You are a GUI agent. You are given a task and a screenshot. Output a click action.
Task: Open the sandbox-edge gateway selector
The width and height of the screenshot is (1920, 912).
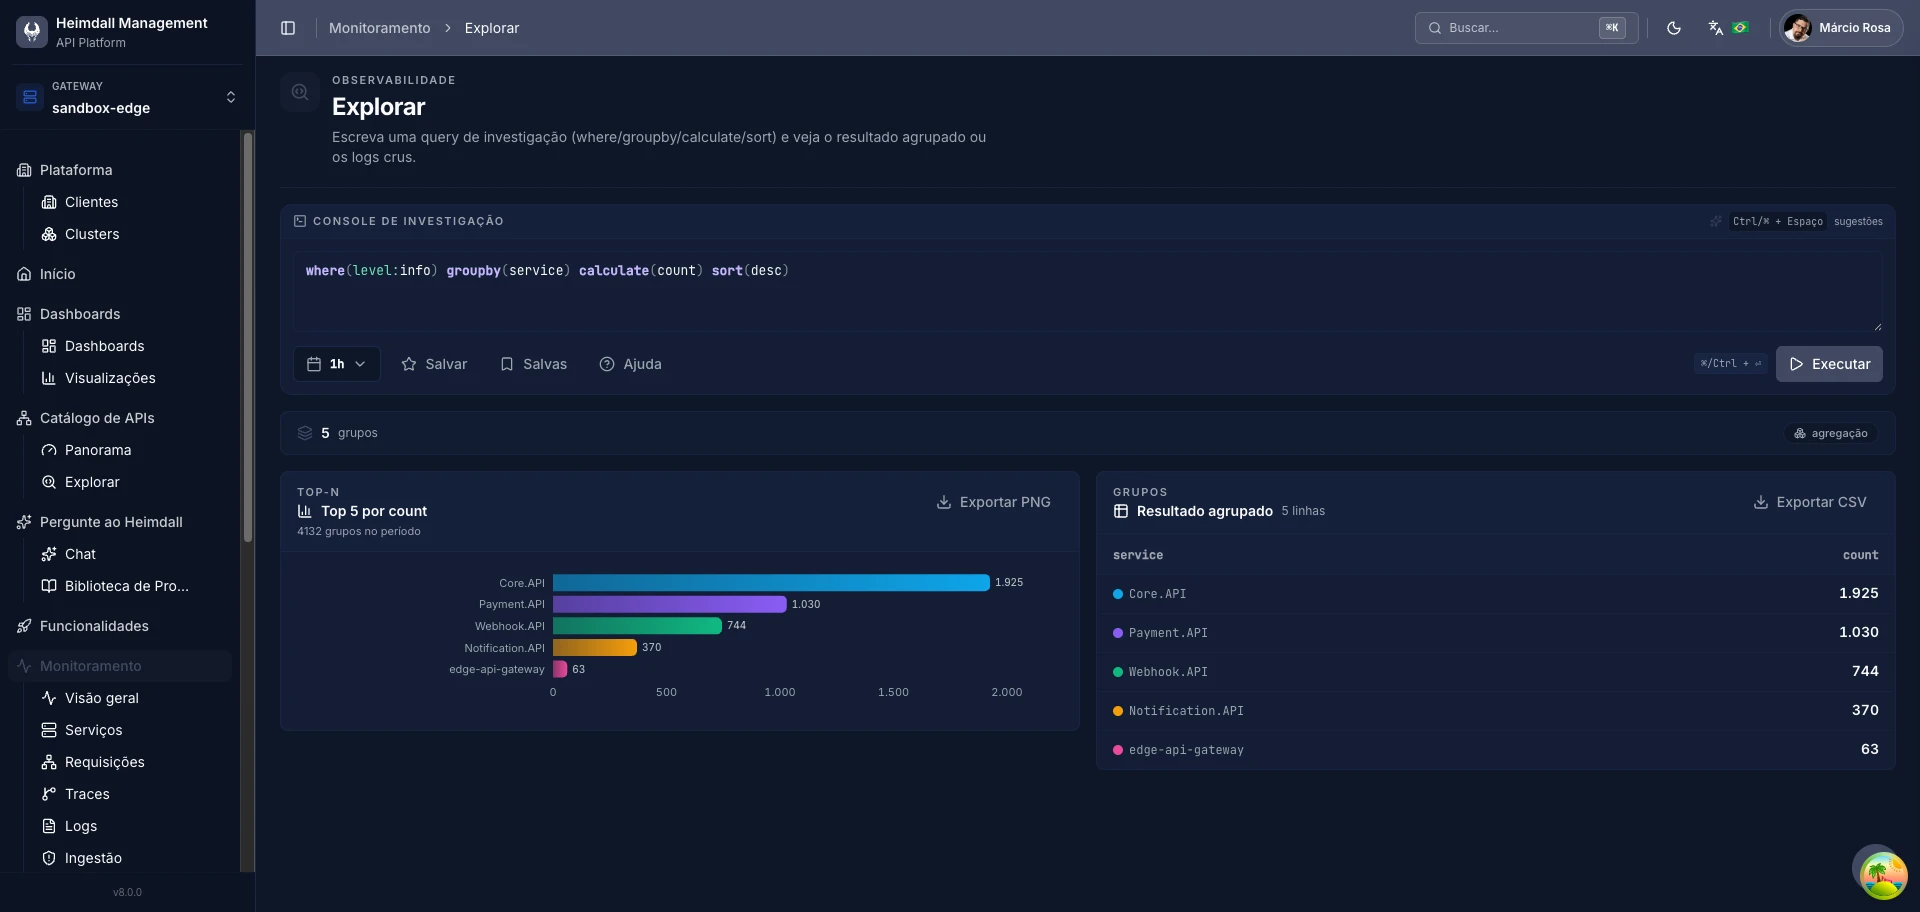(x=128, y=97)
